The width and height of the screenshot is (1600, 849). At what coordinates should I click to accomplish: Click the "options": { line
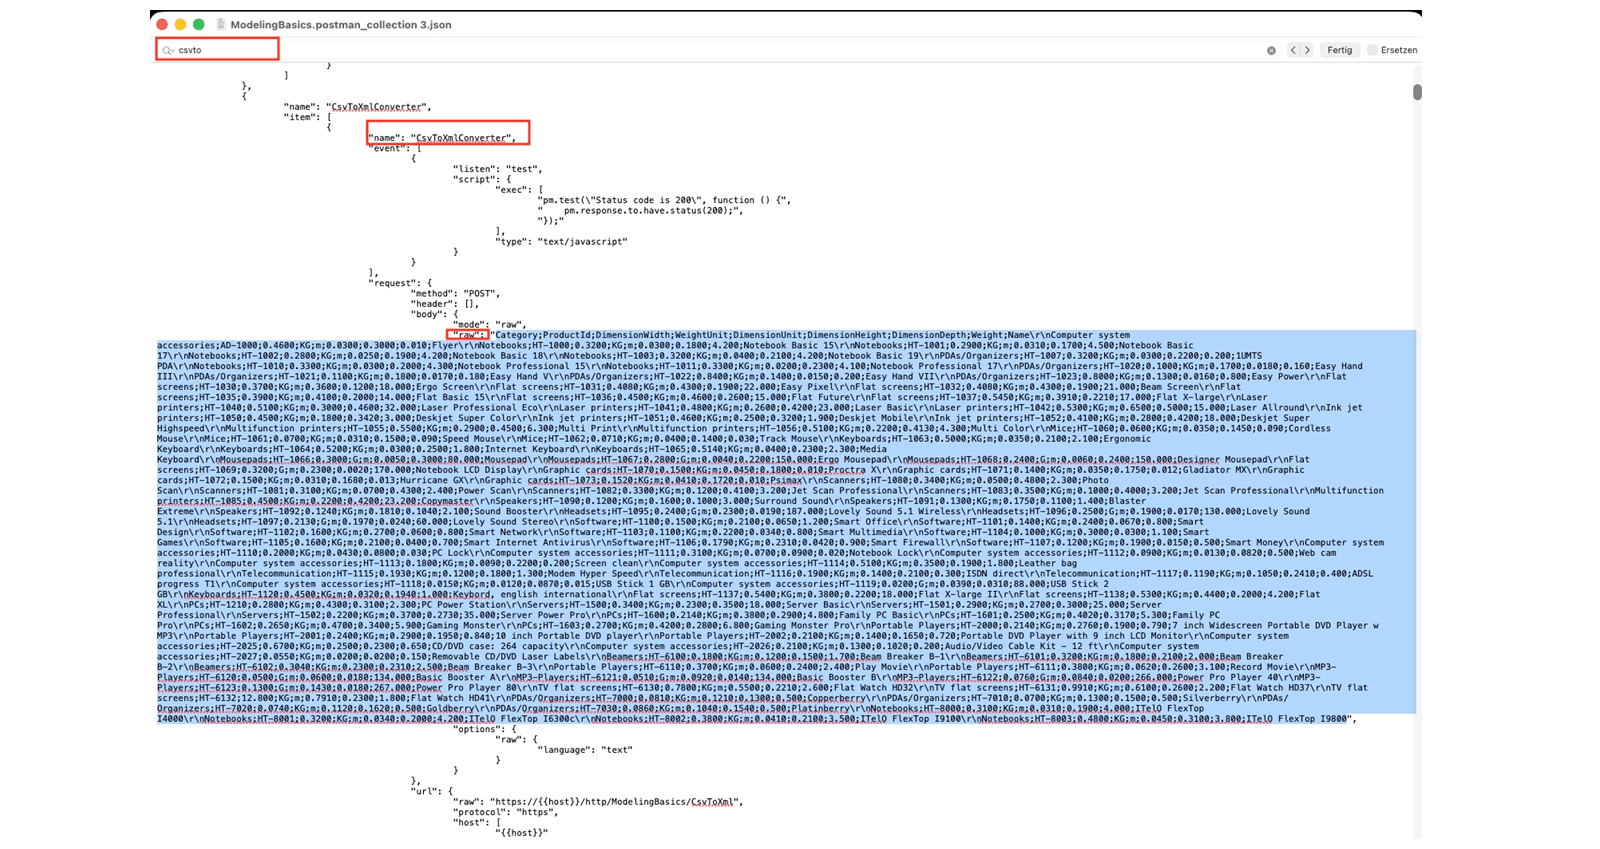coord(485,729)
